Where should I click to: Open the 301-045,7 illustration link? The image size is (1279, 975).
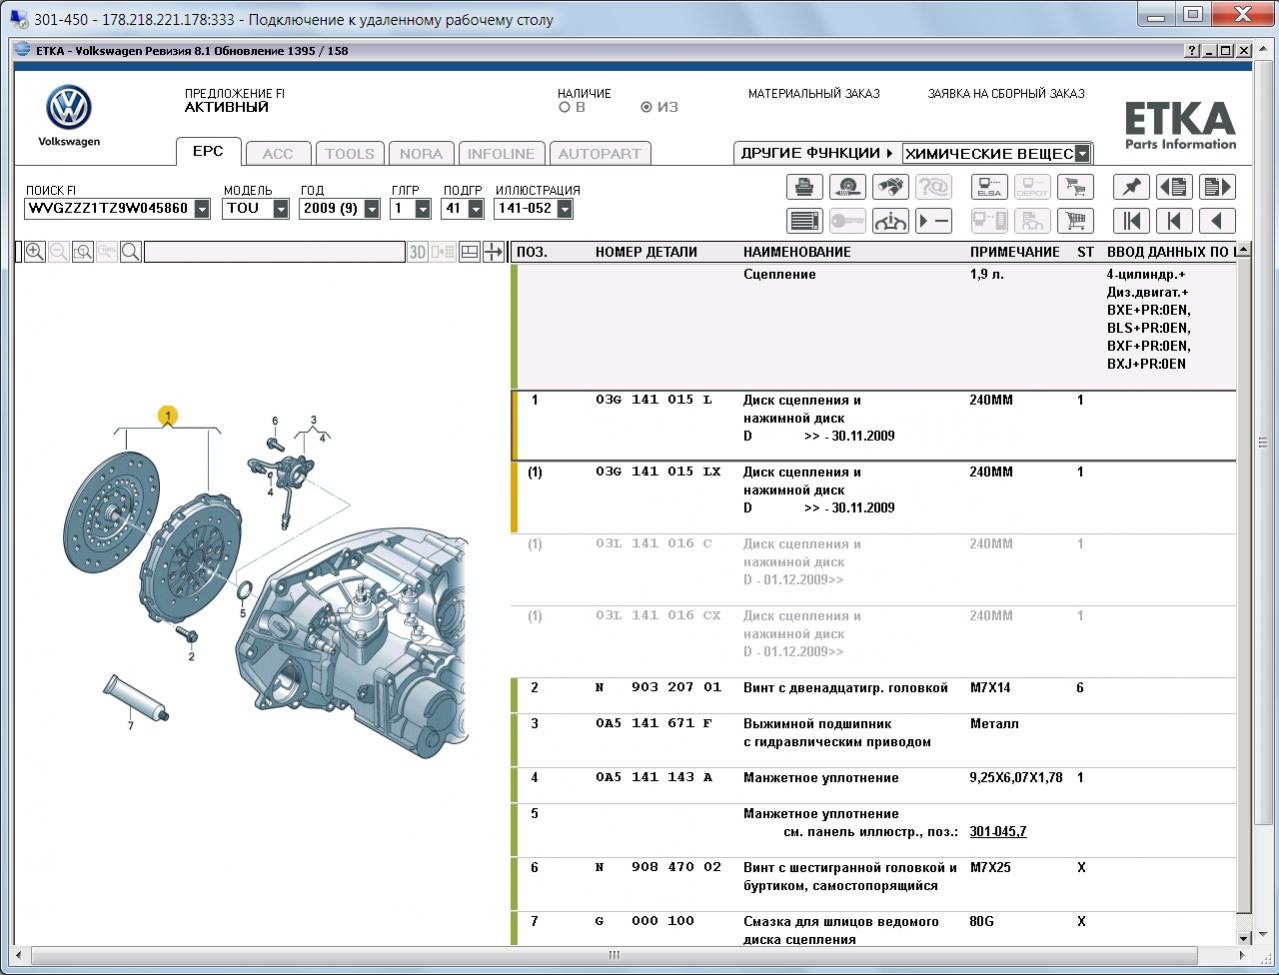coord(998,832)
